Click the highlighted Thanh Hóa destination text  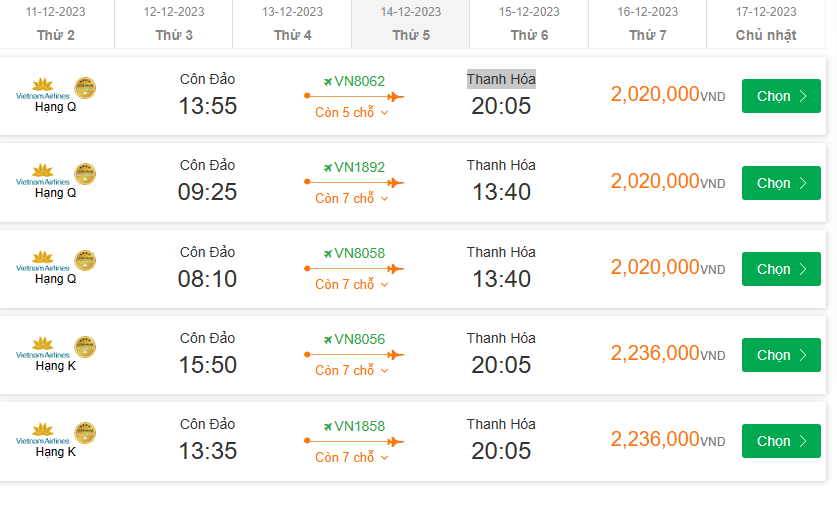(501, 79)
